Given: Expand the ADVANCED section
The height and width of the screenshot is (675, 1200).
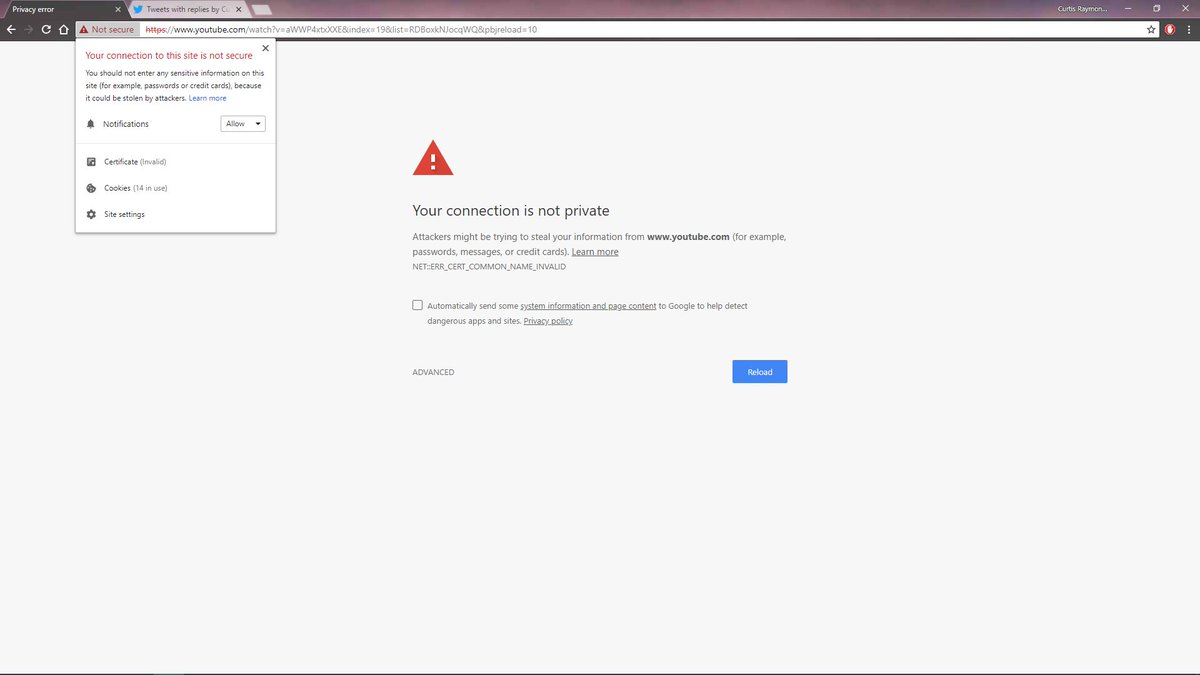Looking at the screenshot, I should click(433, 372).
